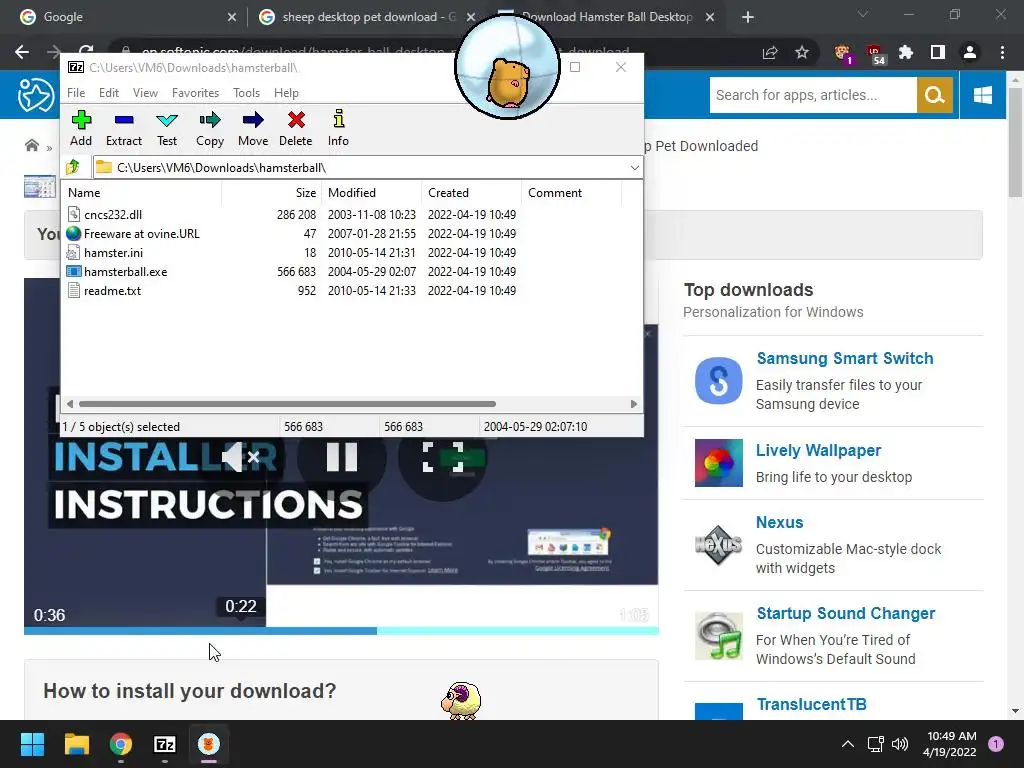Screen dimensions: 1024x768
Task: Show hidden system tray icons
Action: (847, 744)
